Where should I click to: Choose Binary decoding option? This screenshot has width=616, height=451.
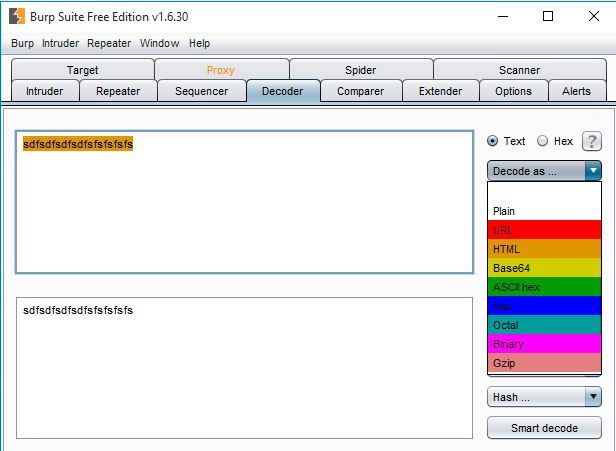click(x=544, y=344)
